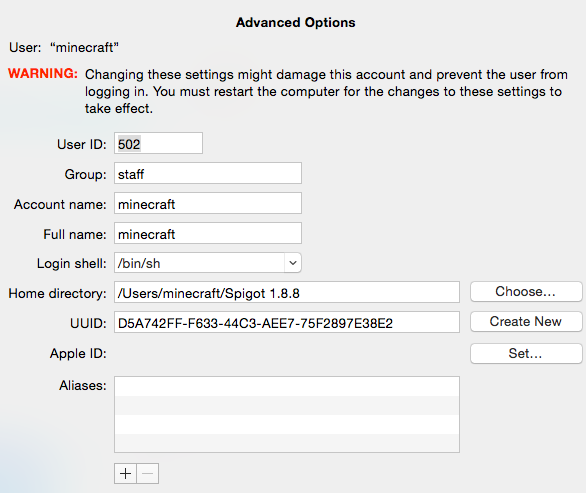Edit the Full name minecraft field

coord(208,233)
